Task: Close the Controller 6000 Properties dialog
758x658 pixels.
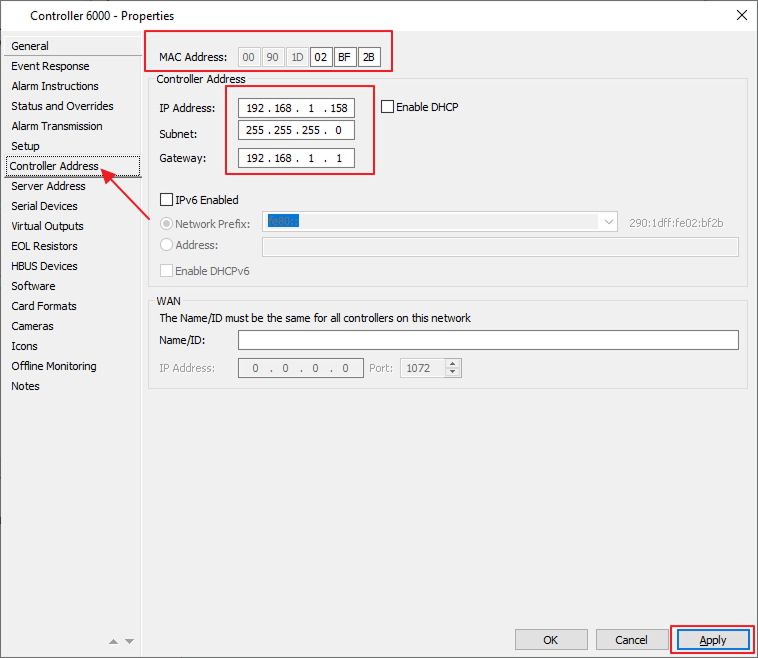Action: click(741, 15)
